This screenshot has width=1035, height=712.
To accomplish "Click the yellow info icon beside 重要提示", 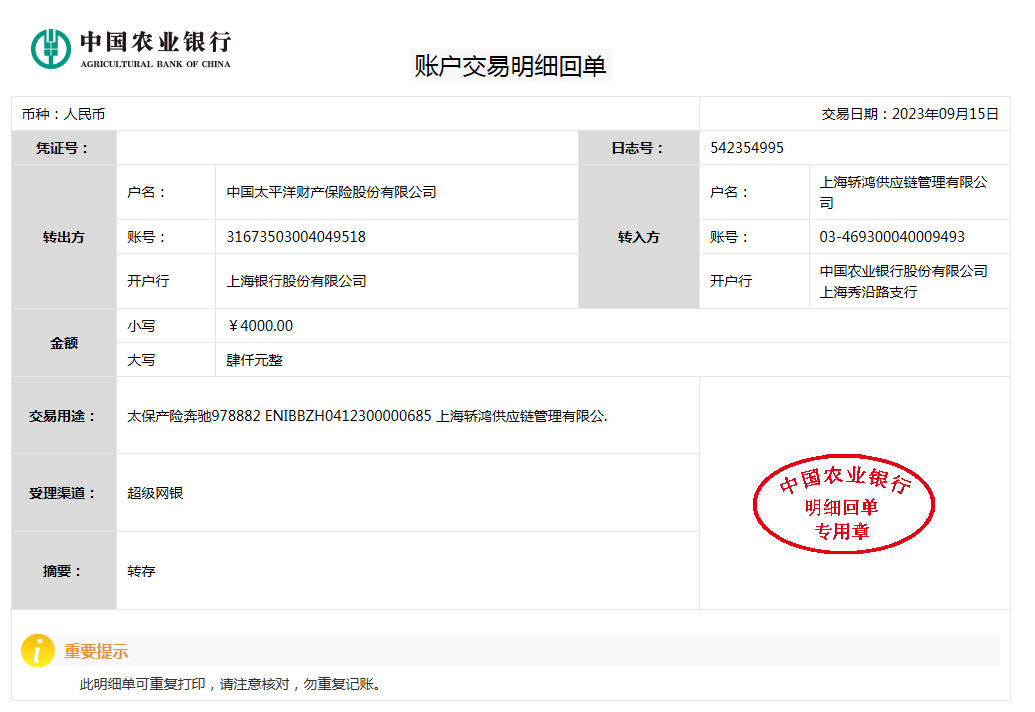I will tap(38, 651).
